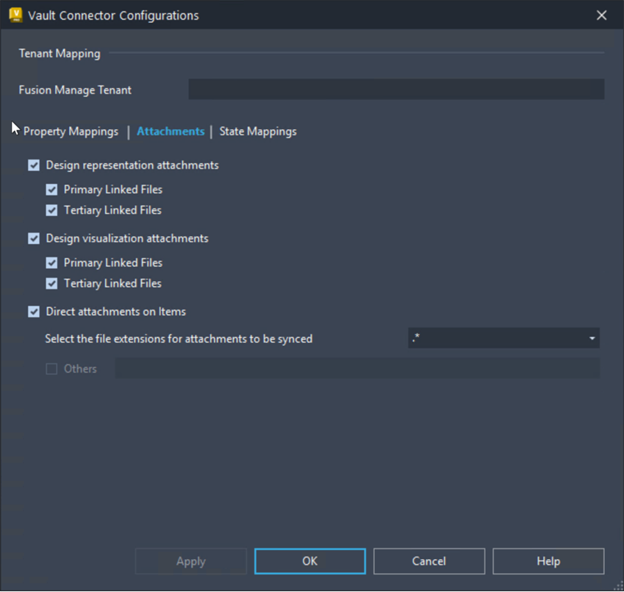The width and height of the screenshot is (624, 592).
Task: Click the Vault application icon in title bar
Action: (16, 15)
